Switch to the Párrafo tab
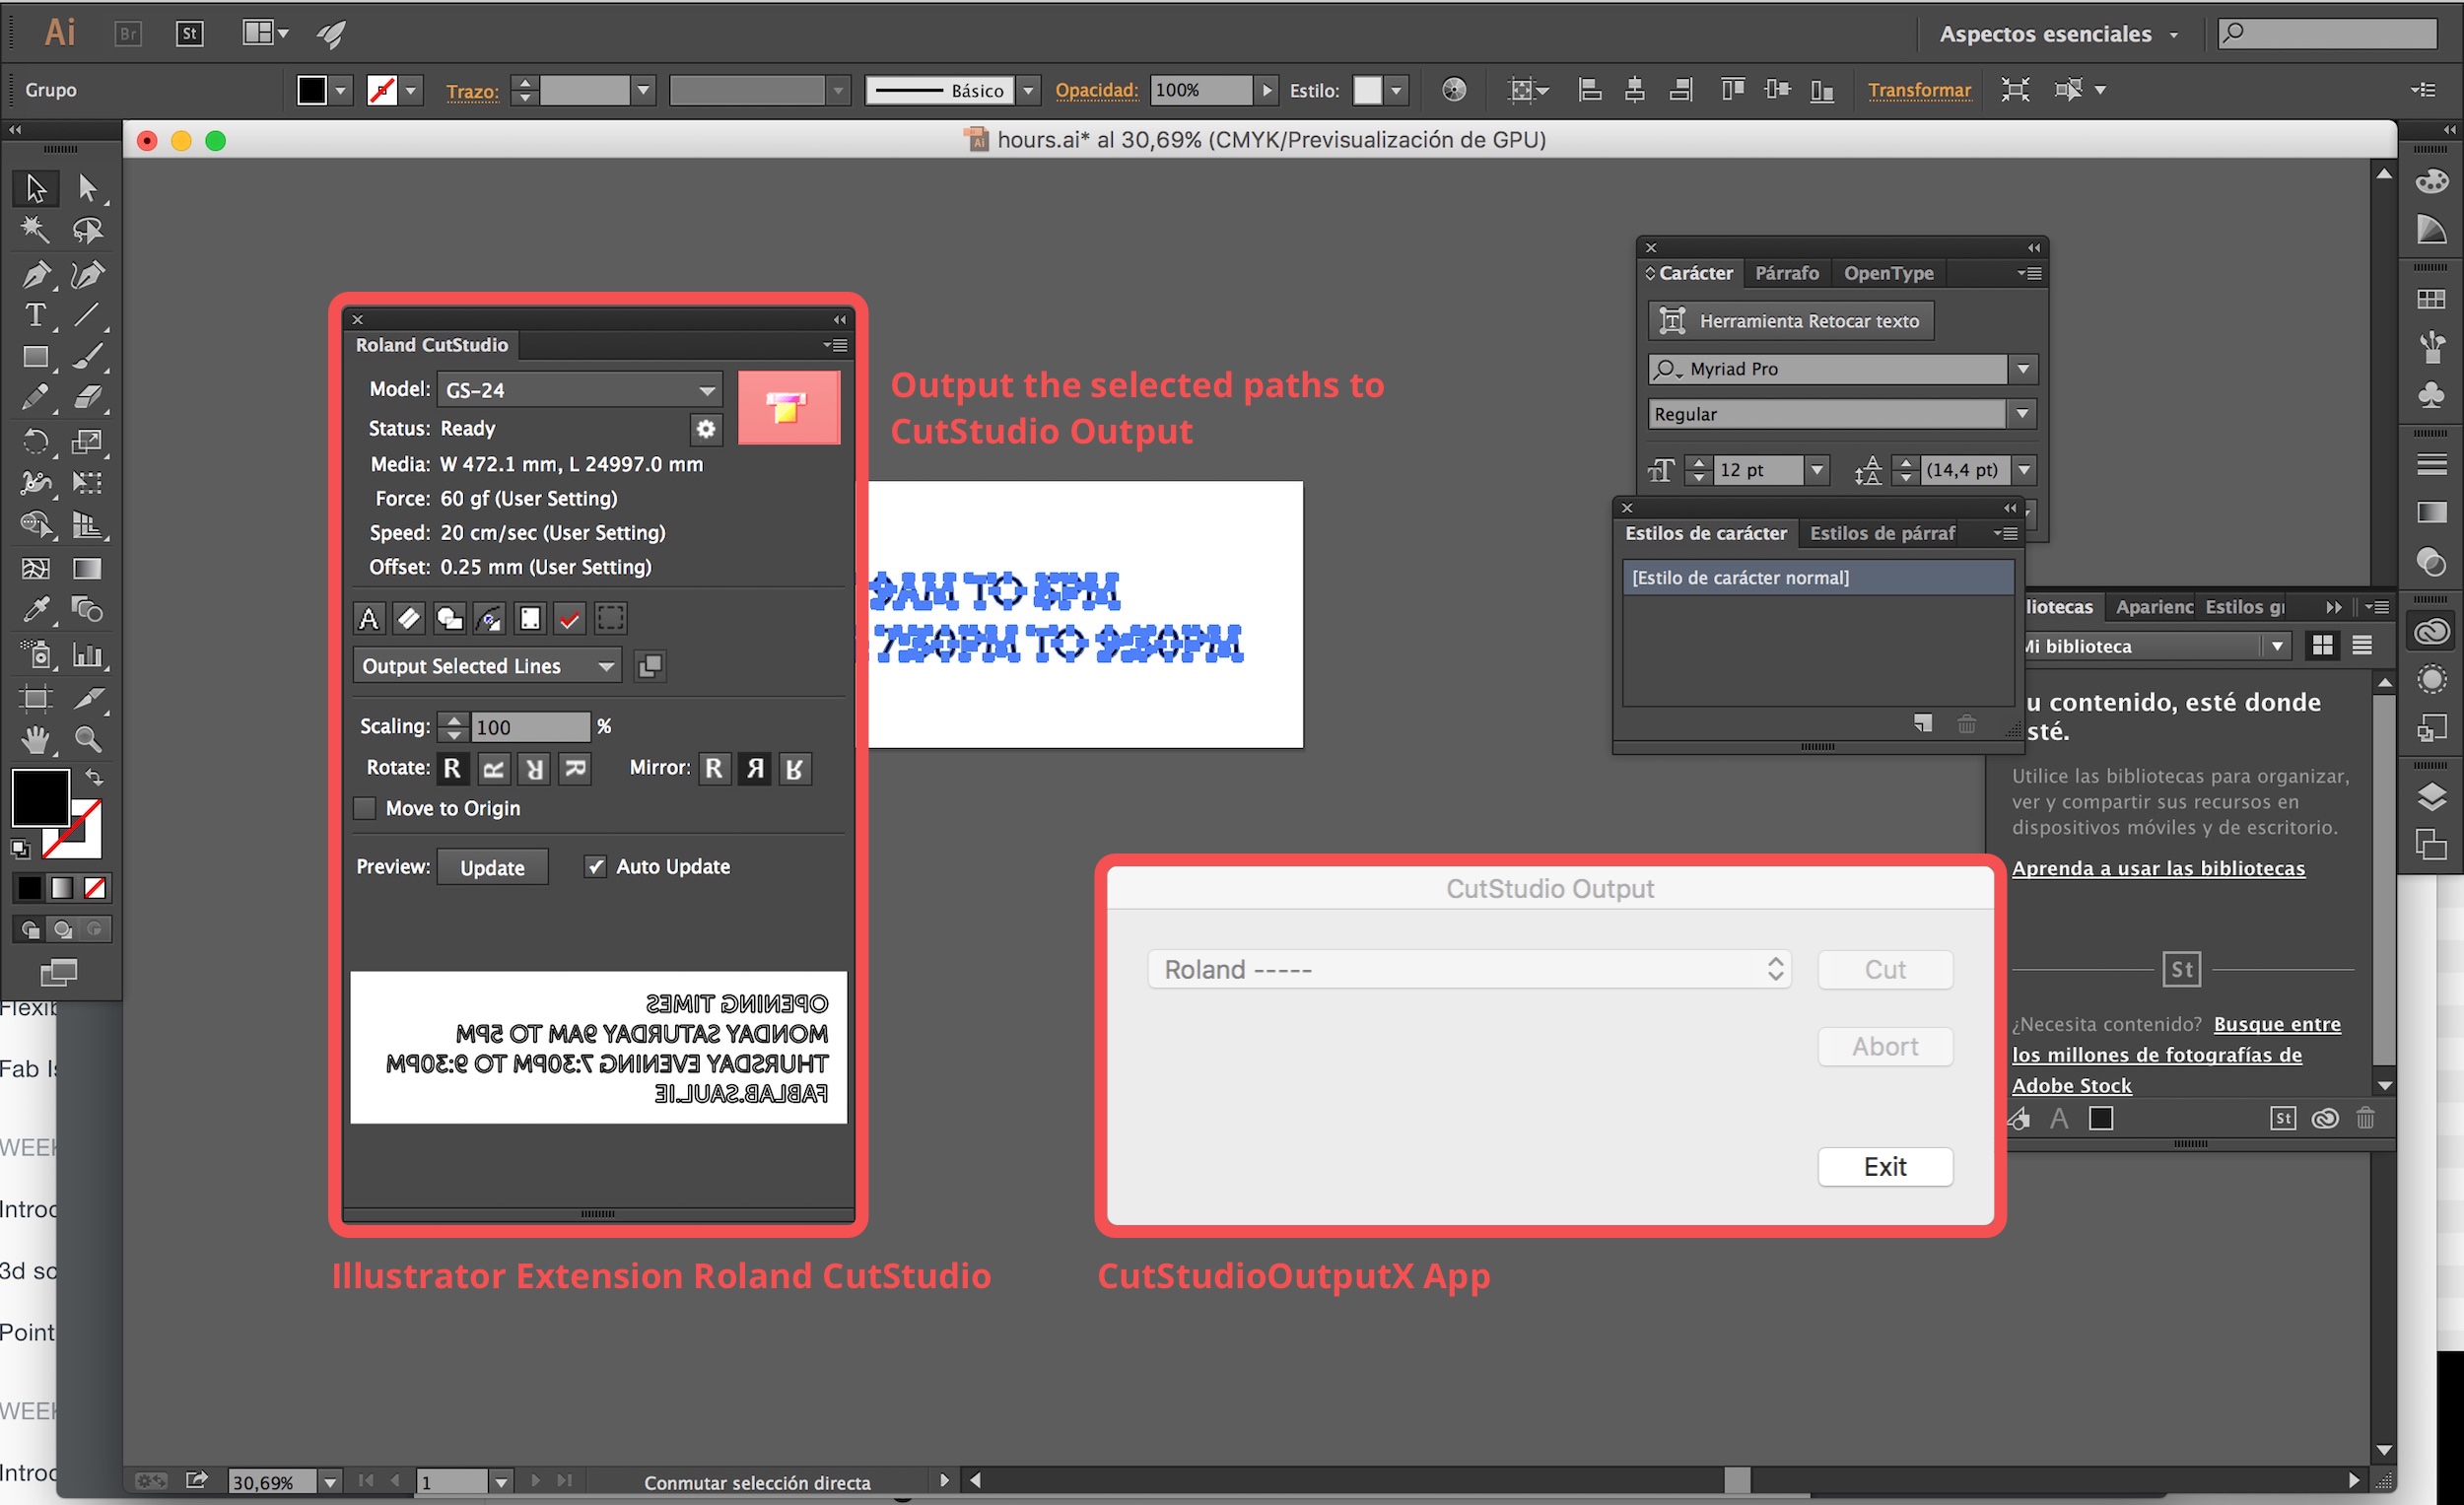2464x1505 pixels. point(1787,273)
